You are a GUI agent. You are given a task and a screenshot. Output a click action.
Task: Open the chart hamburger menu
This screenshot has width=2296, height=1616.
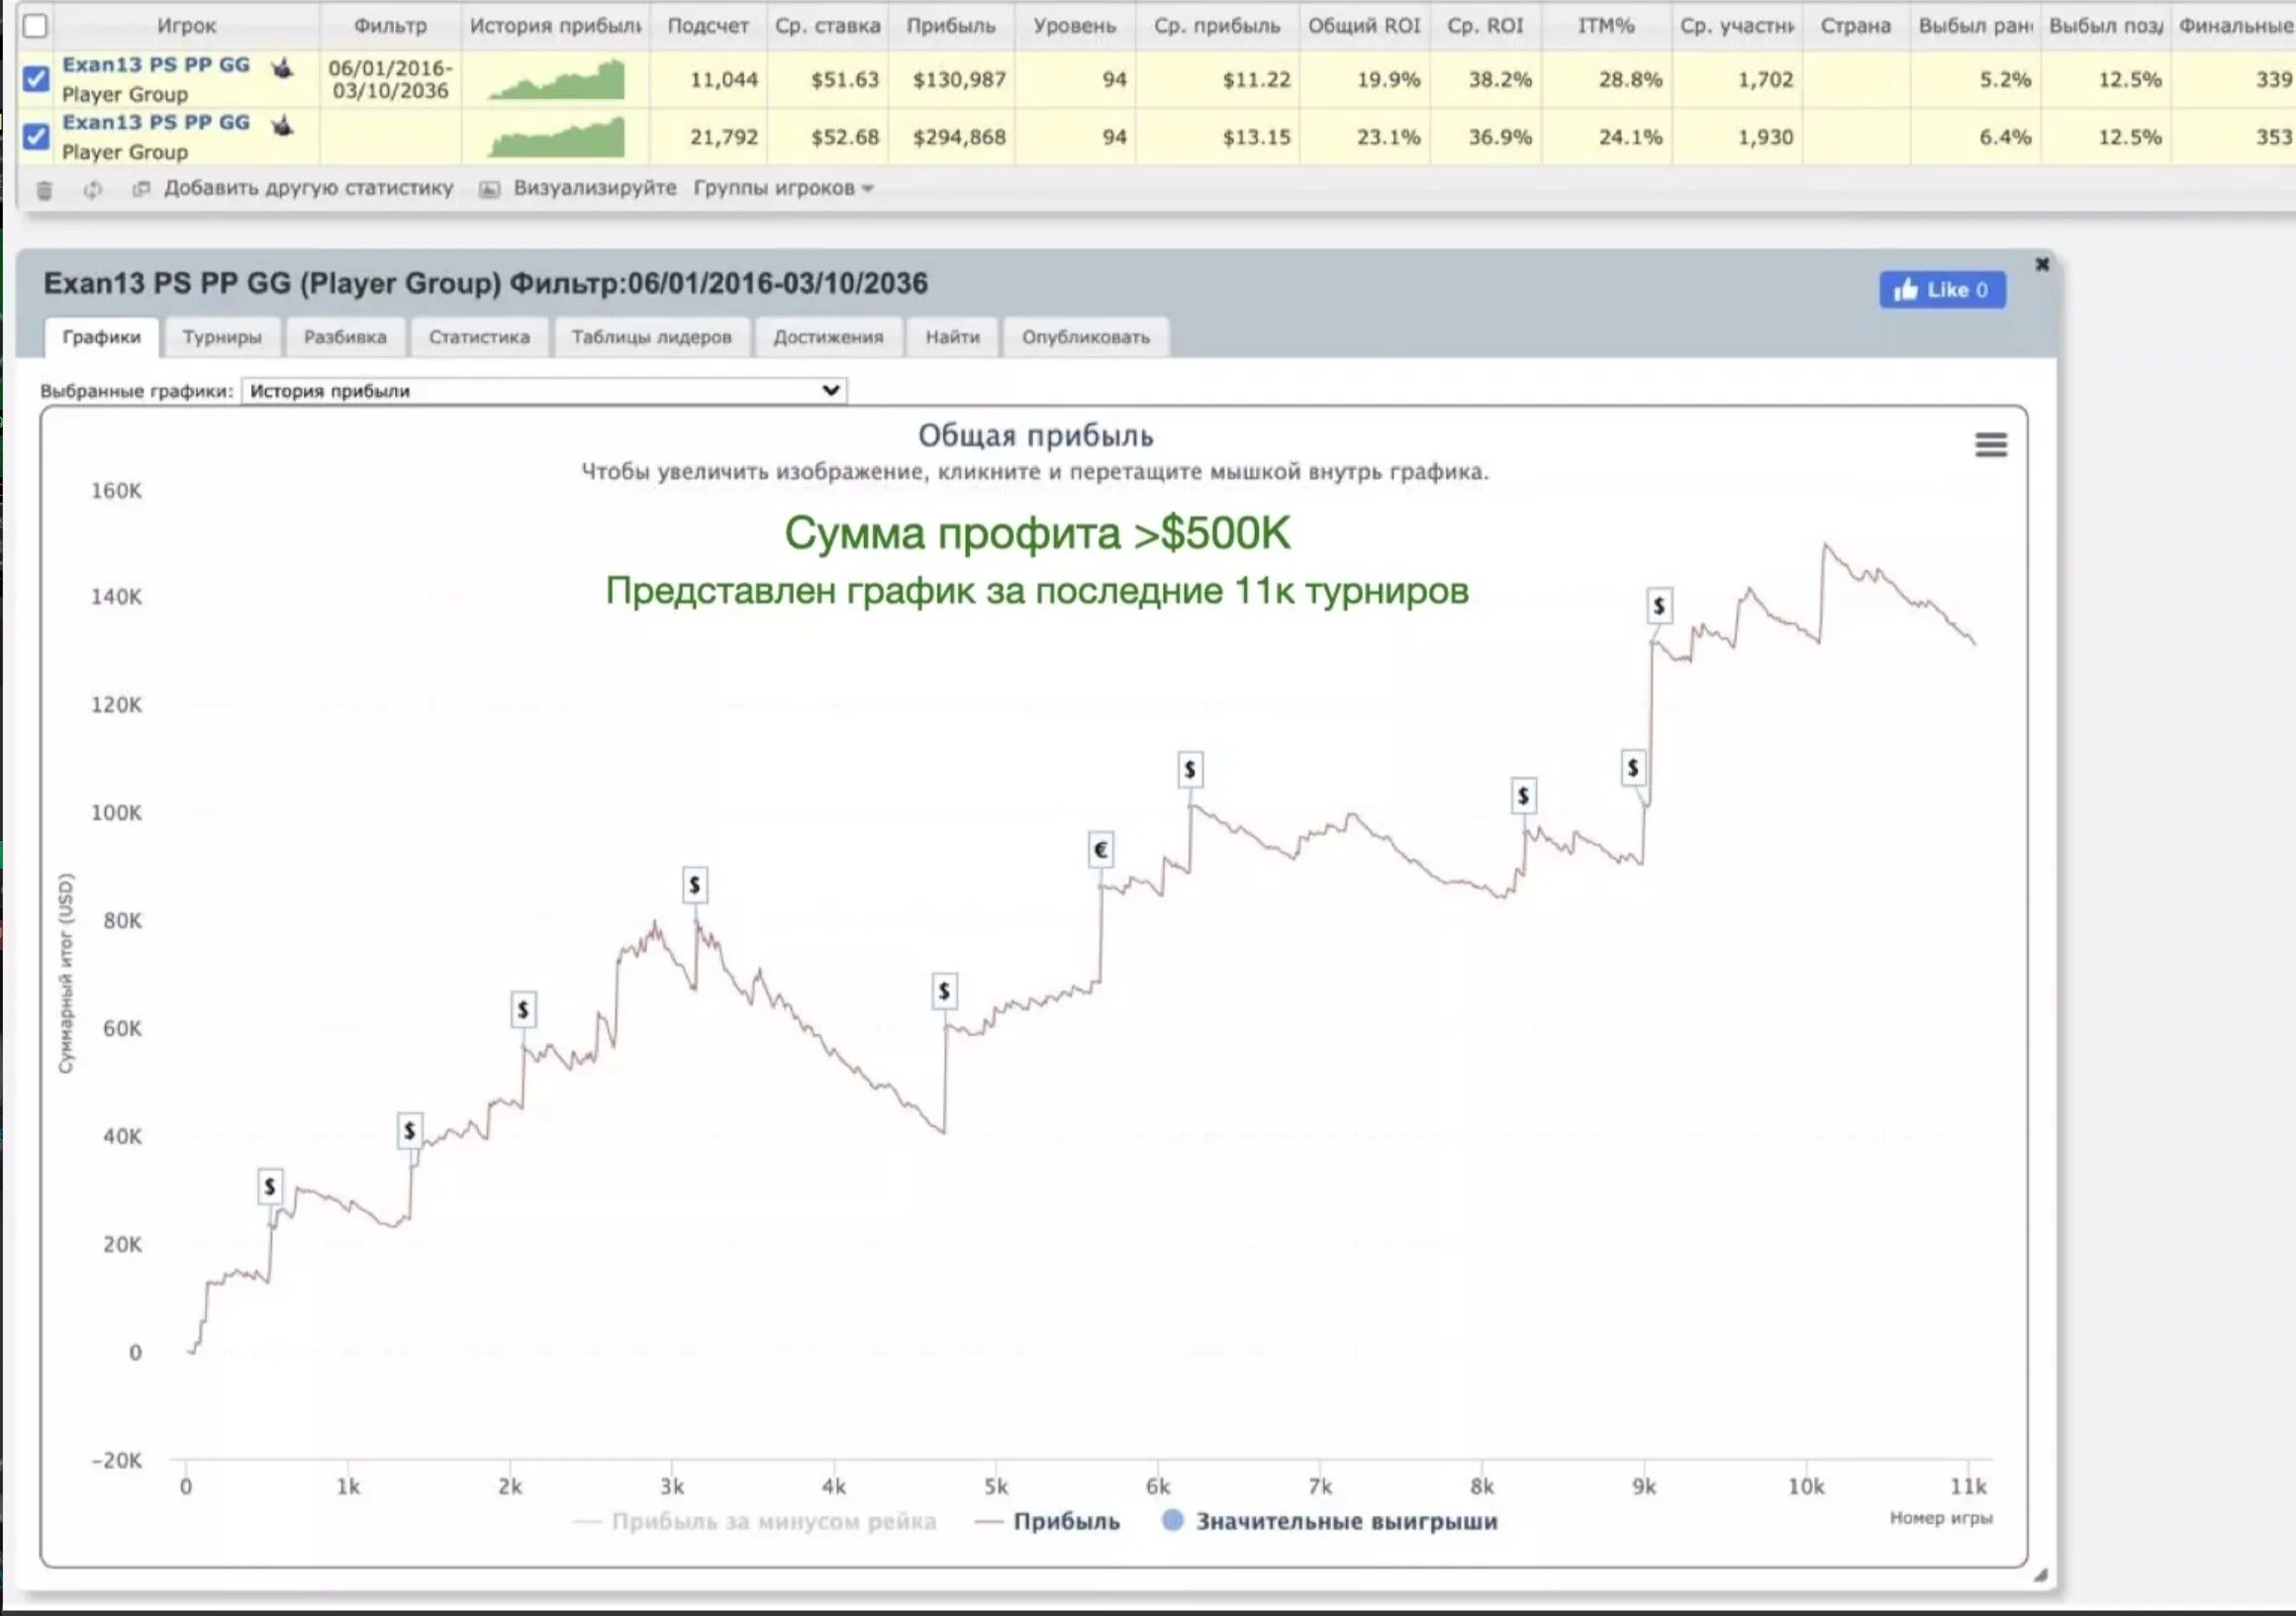pos(1990,445)
